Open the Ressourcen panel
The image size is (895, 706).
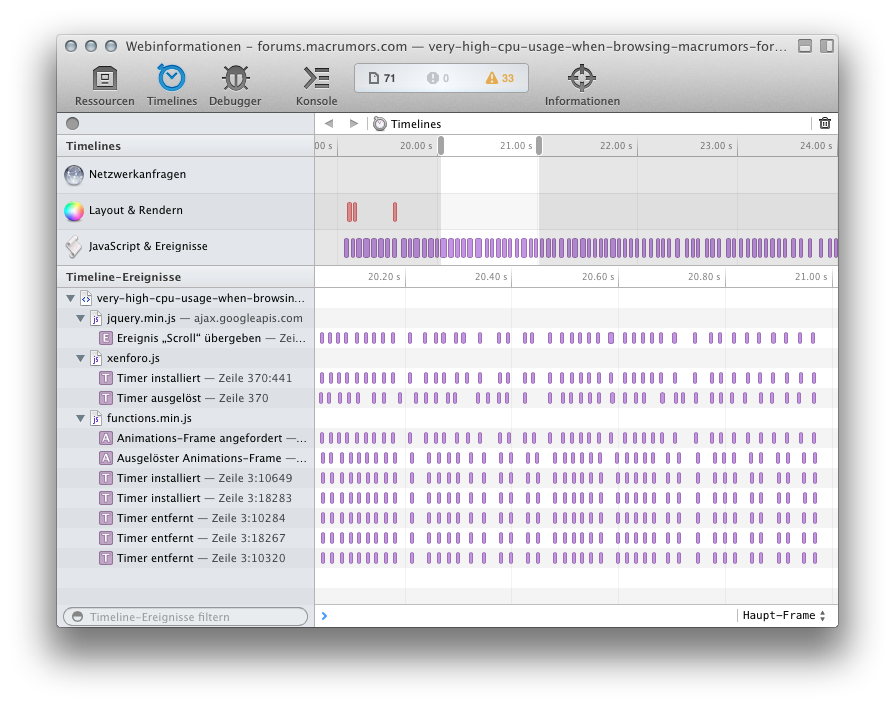click(104, 86)
